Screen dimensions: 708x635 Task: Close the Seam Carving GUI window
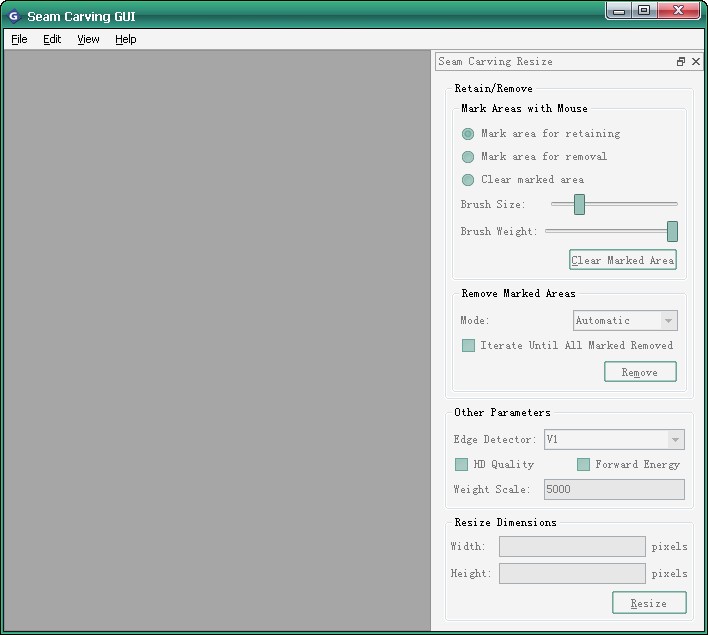[x=678, y=11]
